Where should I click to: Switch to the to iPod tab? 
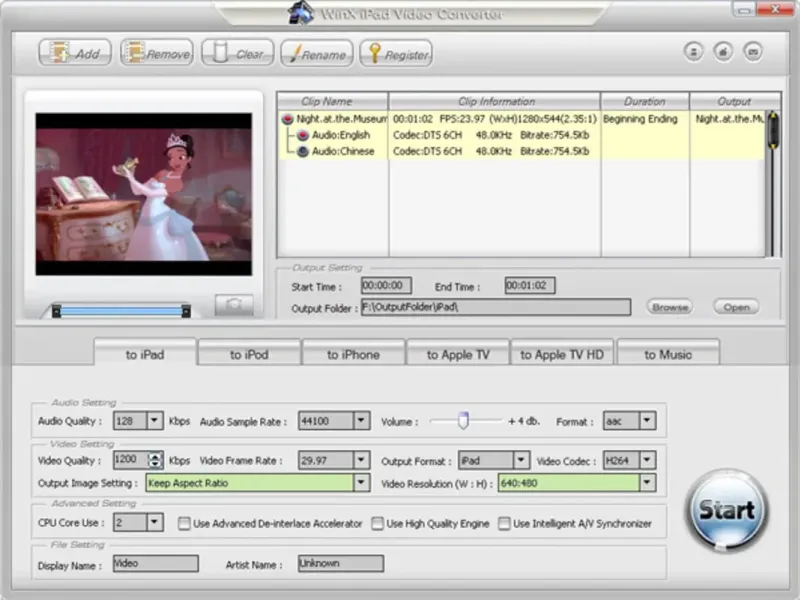click(x=249, y=352)
